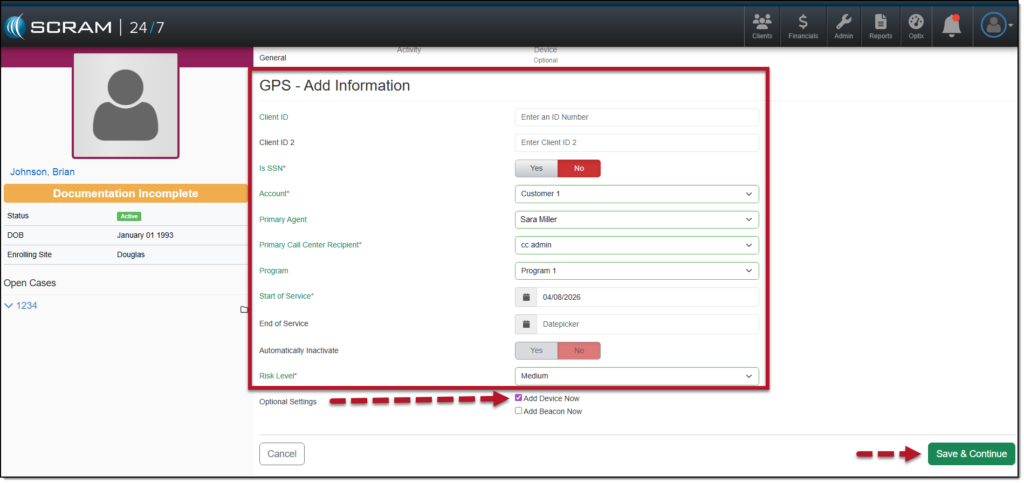Open the Reports document icon
Screen dimensions: 1024x483
coord(880,25)
